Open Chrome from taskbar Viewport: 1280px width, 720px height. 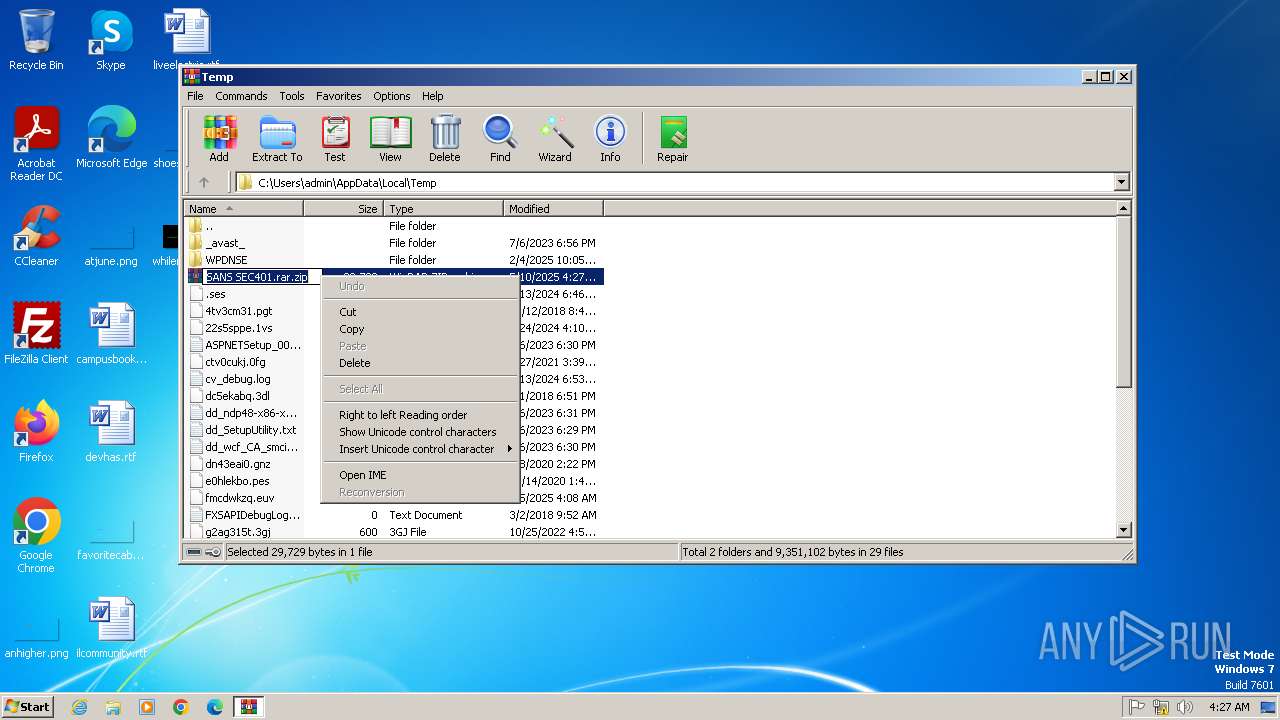coord(181,707)
